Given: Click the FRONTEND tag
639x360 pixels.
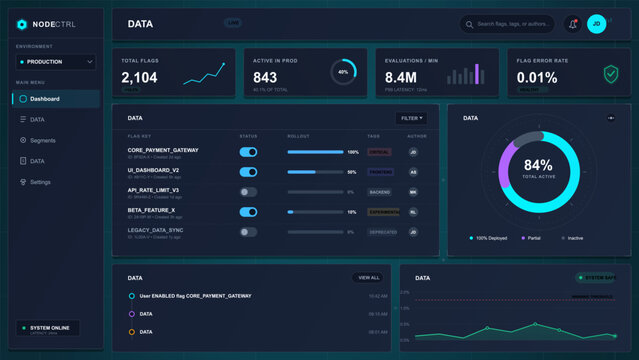Looking at the screenshot, I should pyautogui.click(x=381, y=172).
